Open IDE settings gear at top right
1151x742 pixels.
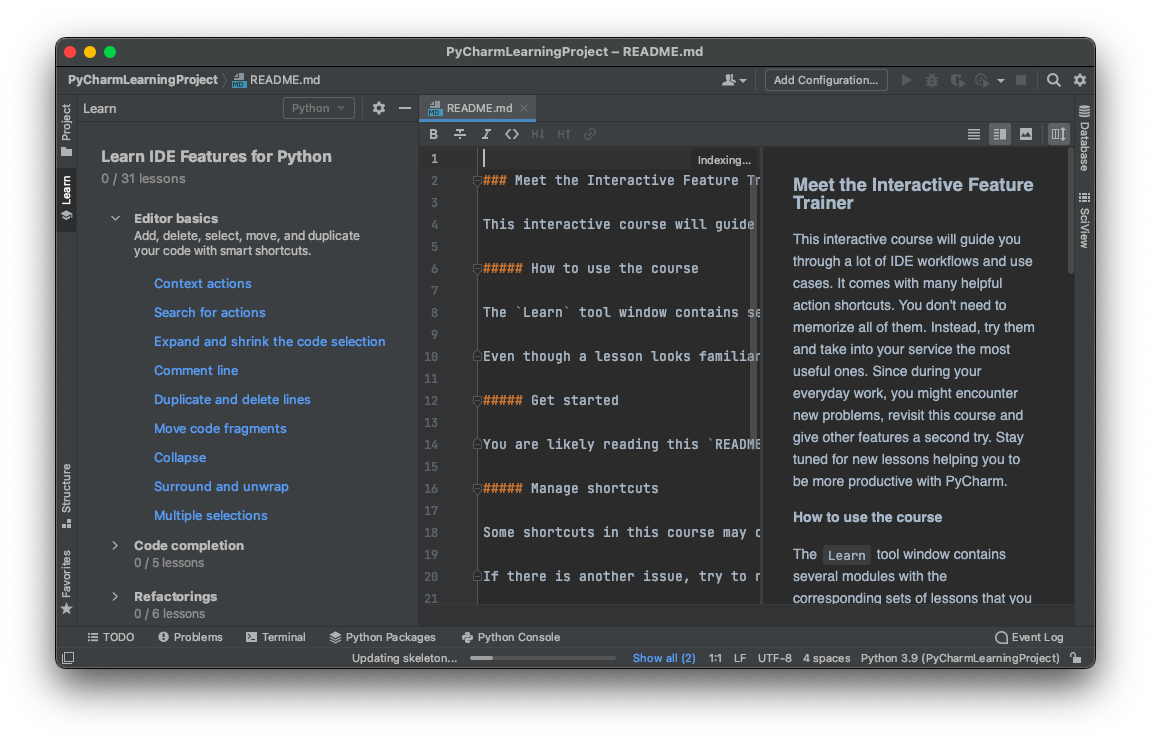(1080, 80)
